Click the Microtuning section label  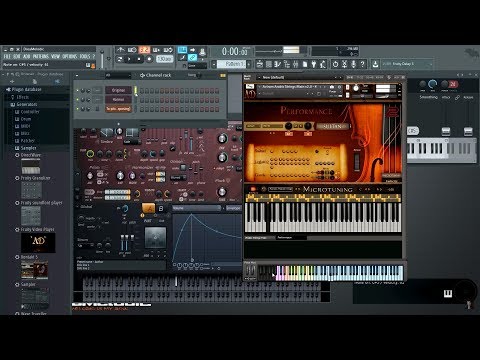tap(327, 189)
